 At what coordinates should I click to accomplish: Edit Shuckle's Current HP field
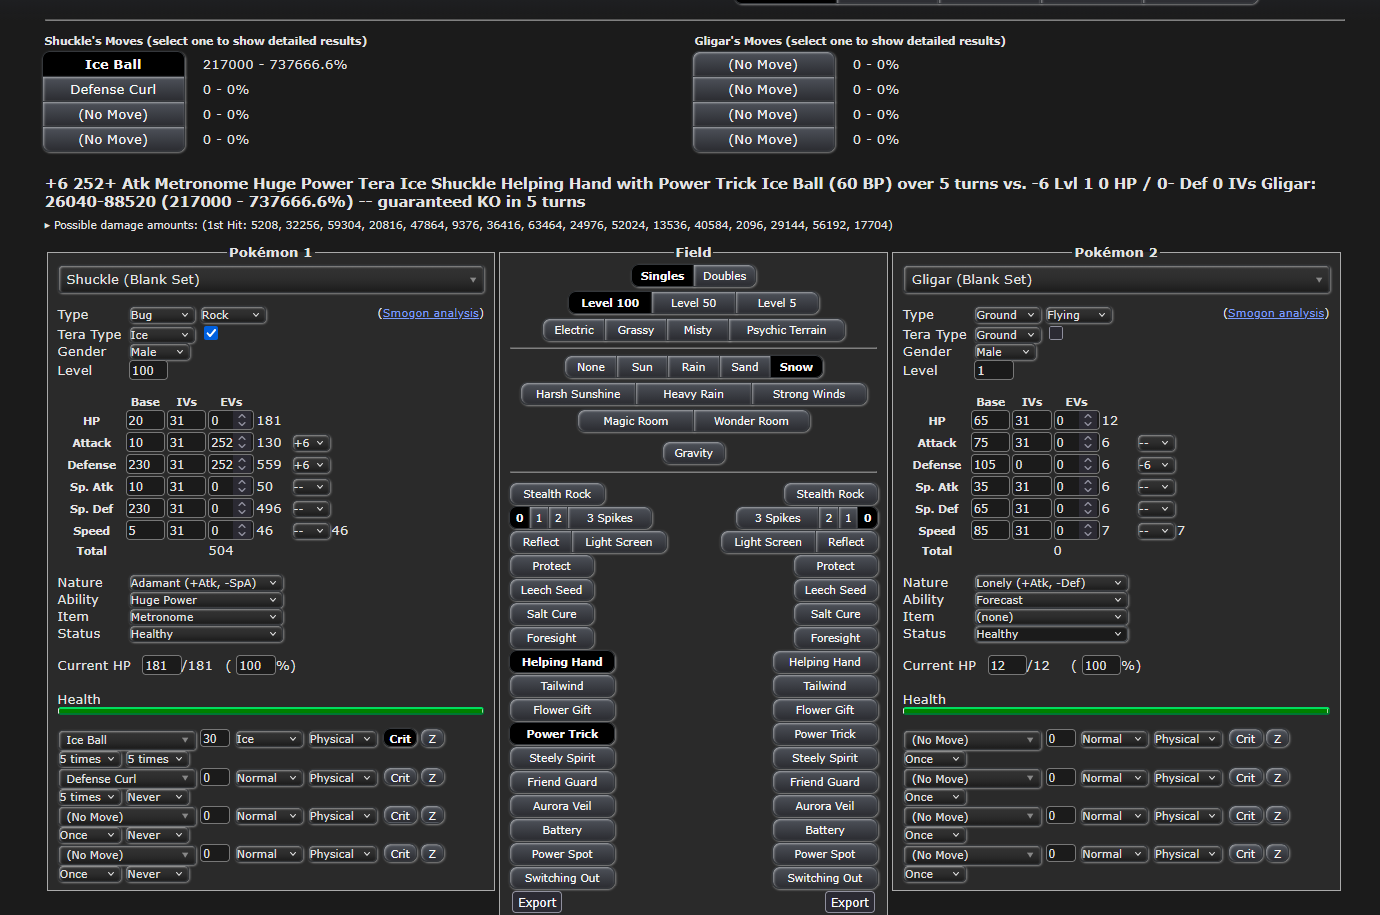pyautogui.click(x=161, y=666)
